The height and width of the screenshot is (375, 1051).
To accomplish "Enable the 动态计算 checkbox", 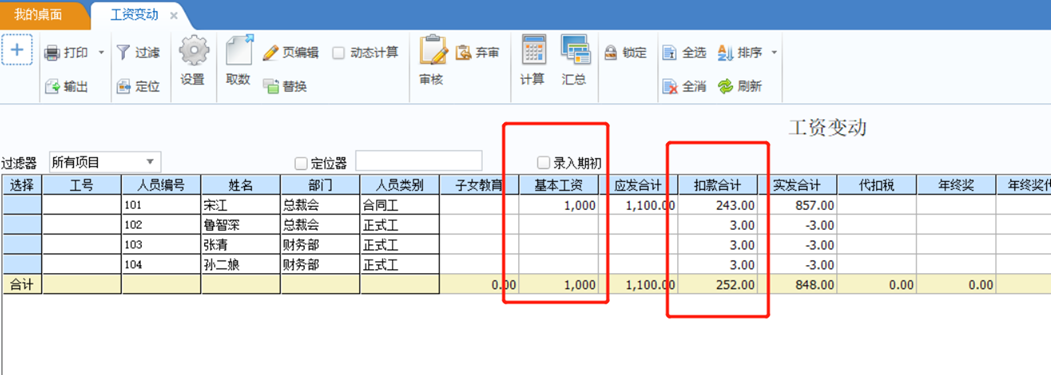I will pyautogui.click(x=338, y=52).
